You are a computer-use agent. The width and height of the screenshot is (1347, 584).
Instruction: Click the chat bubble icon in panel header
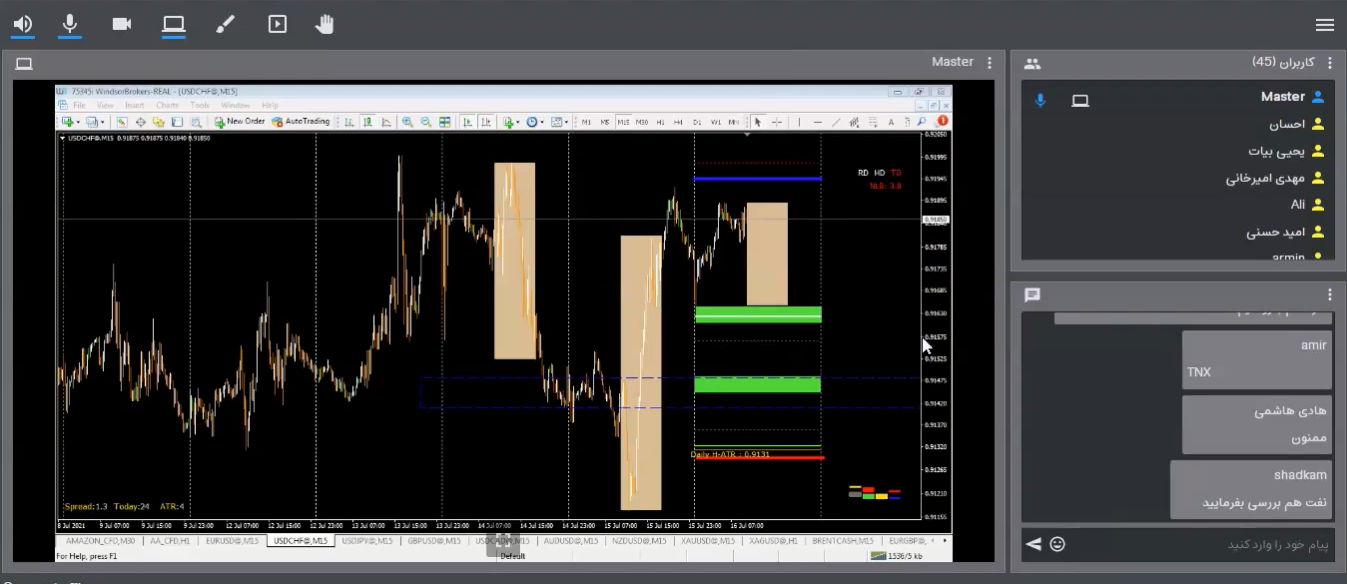point(1032,295)
